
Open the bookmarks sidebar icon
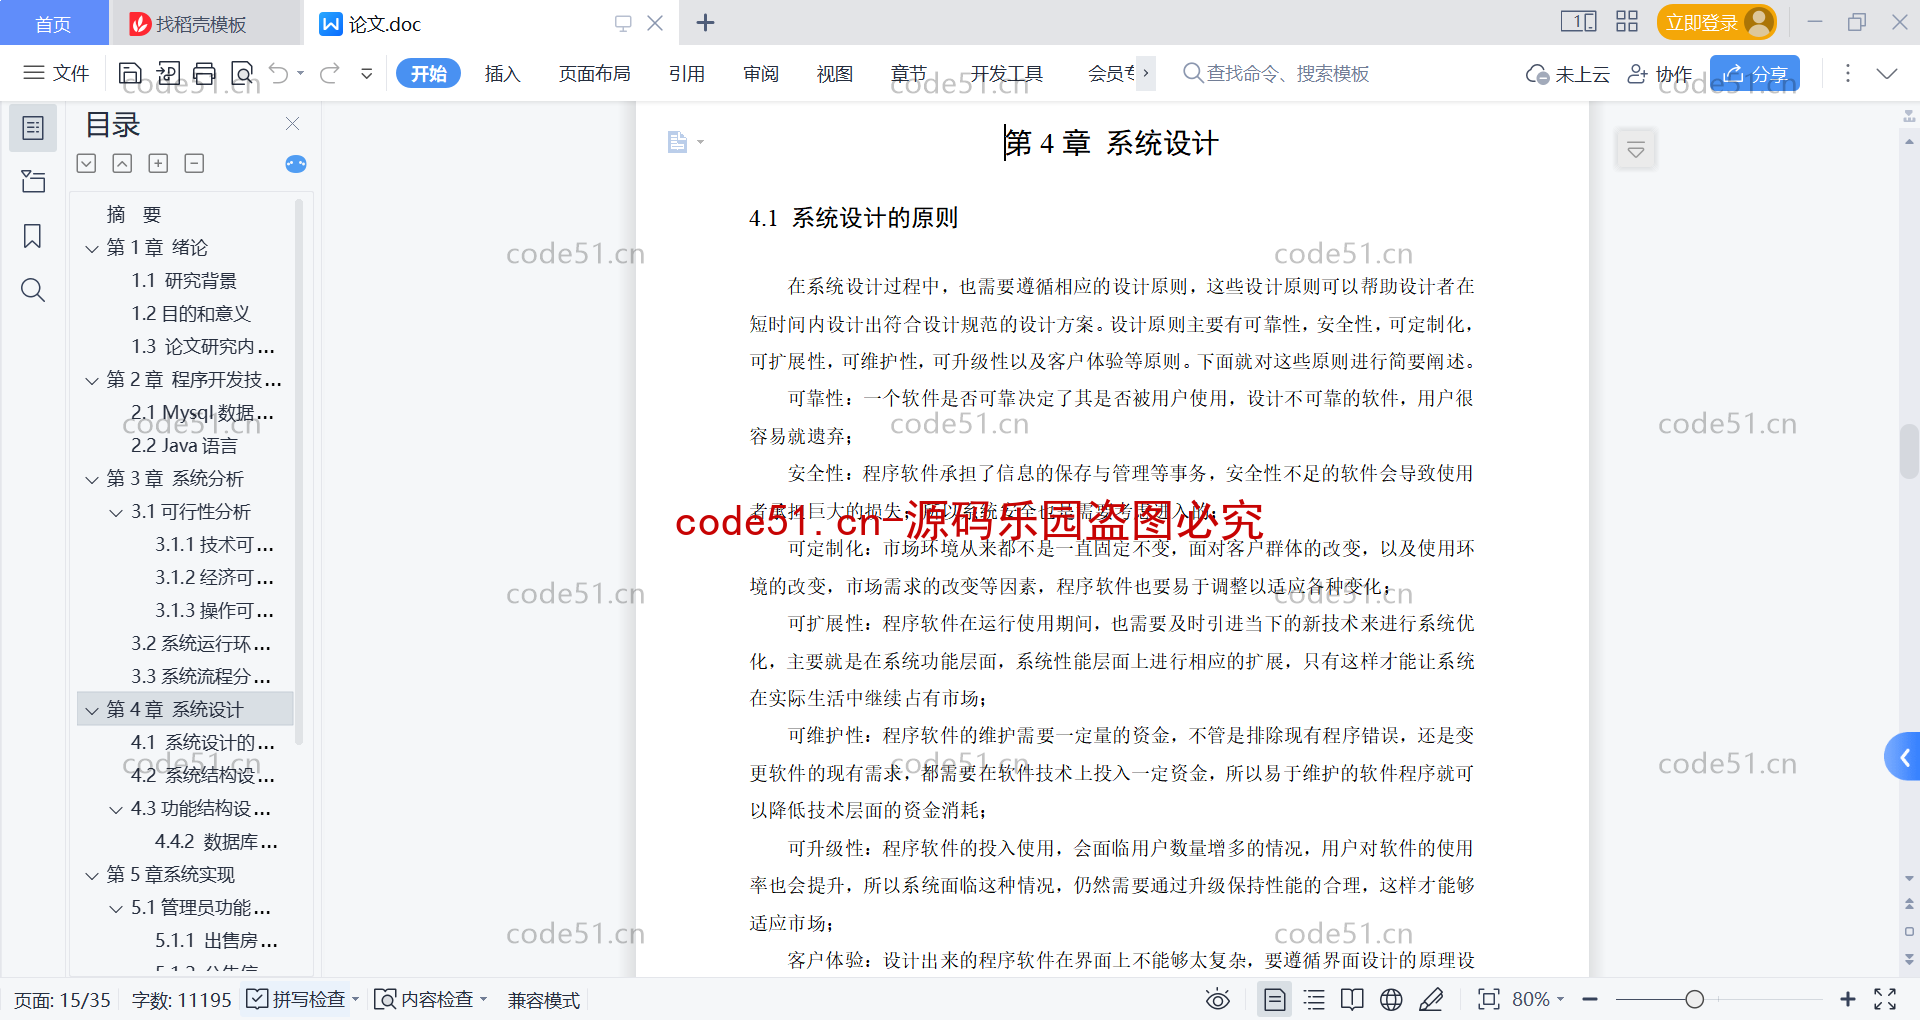[x=33, y=236]
